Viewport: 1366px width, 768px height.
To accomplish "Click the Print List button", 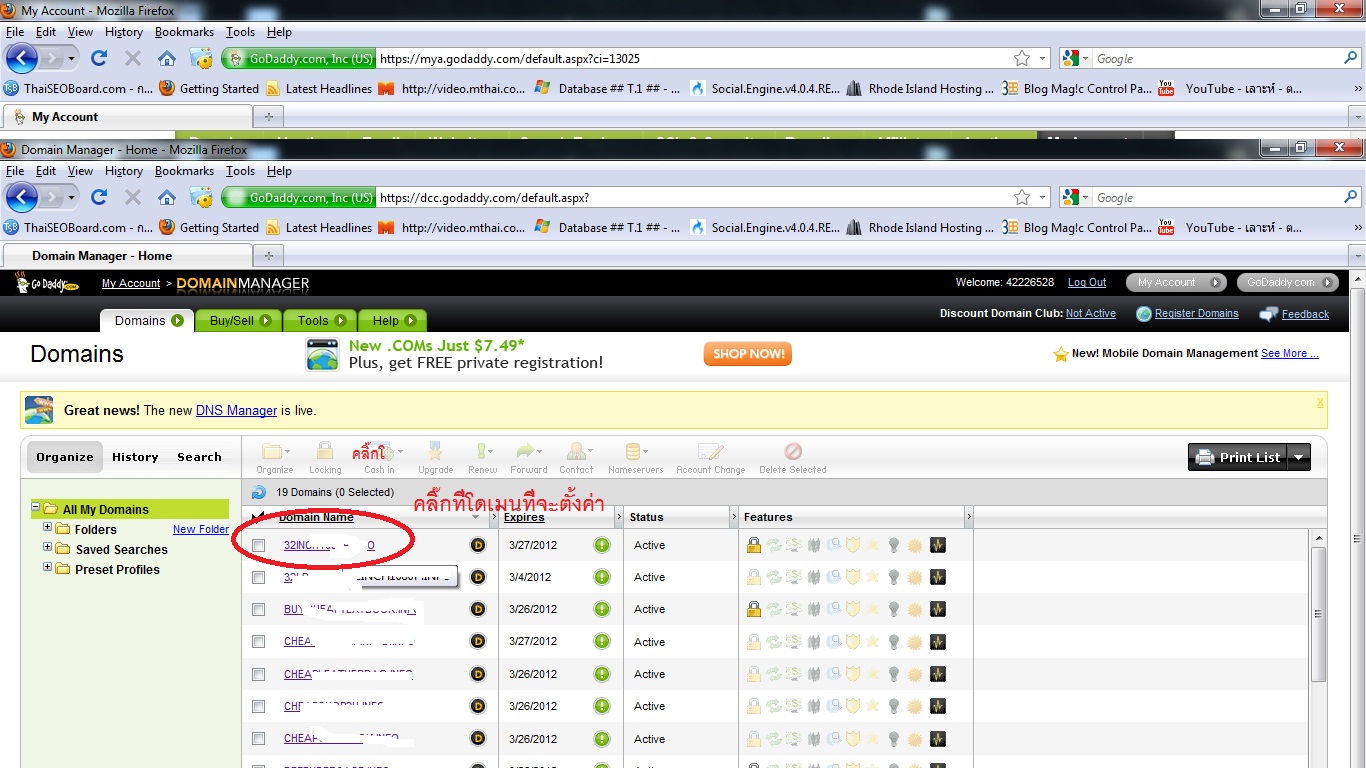I will pos(1237,457).
